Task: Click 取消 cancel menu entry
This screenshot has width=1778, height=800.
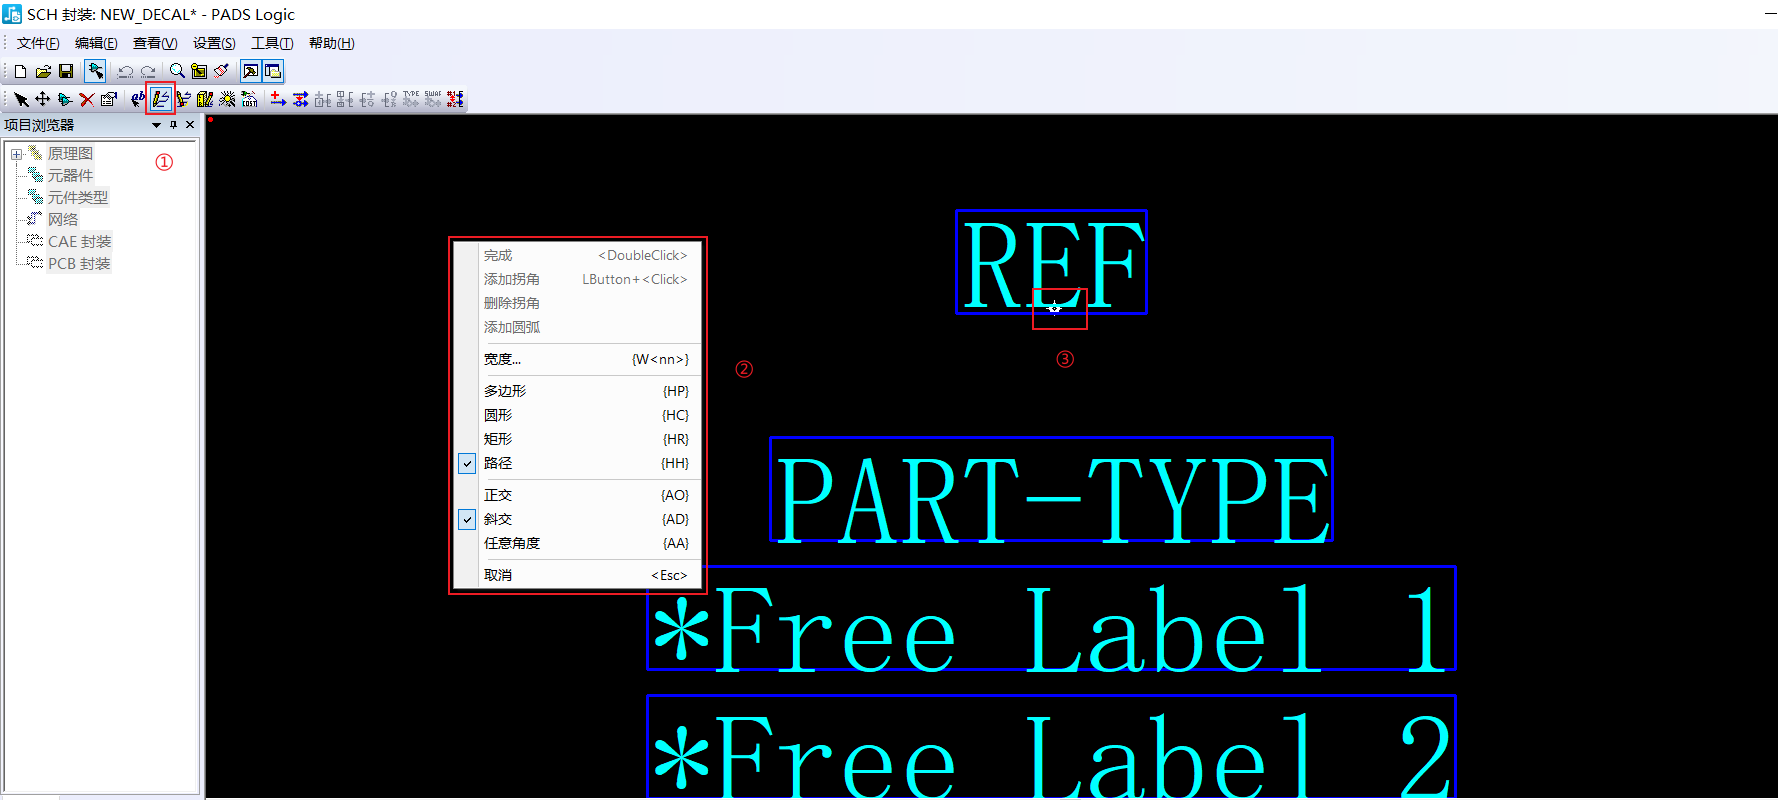Action: click(578, 575)
